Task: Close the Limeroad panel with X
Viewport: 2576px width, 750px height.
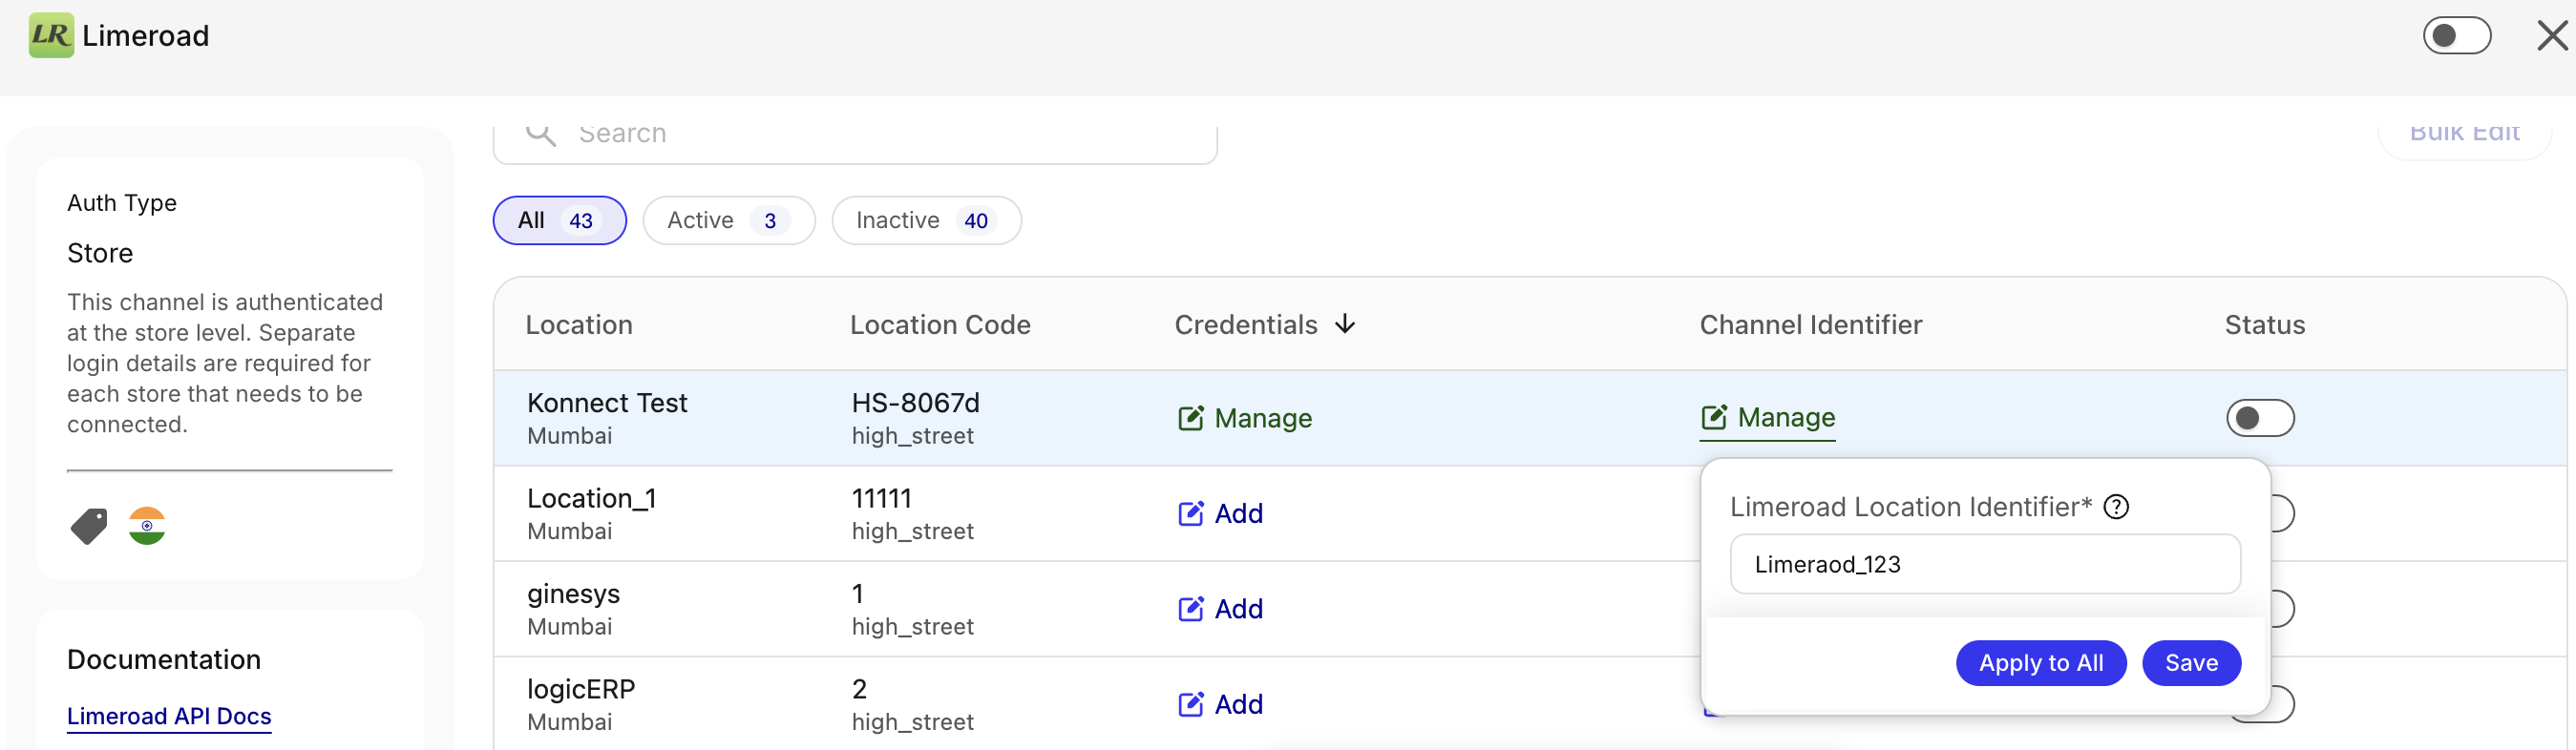Action: (x=2553, y=36)
